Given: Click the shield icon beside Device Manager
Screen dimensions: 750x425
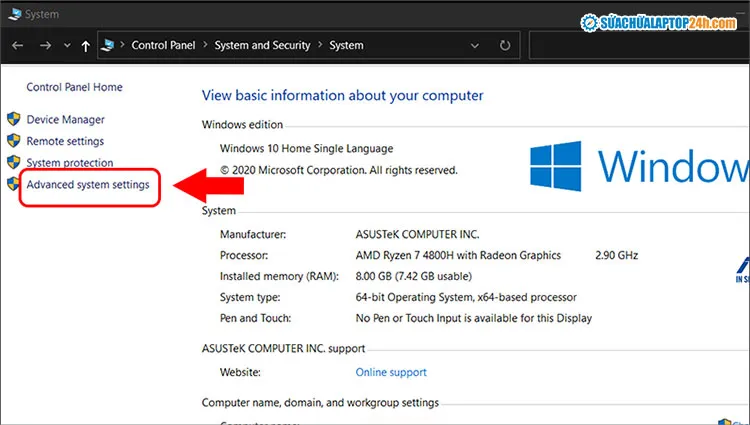Looking at the screenshot, I should click(14, 120).
